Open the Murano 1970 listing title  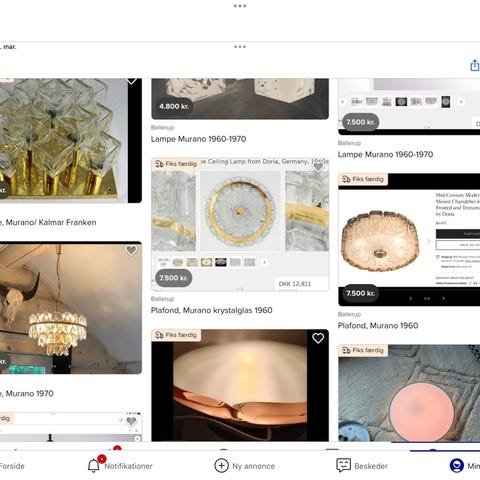[27, 394]
